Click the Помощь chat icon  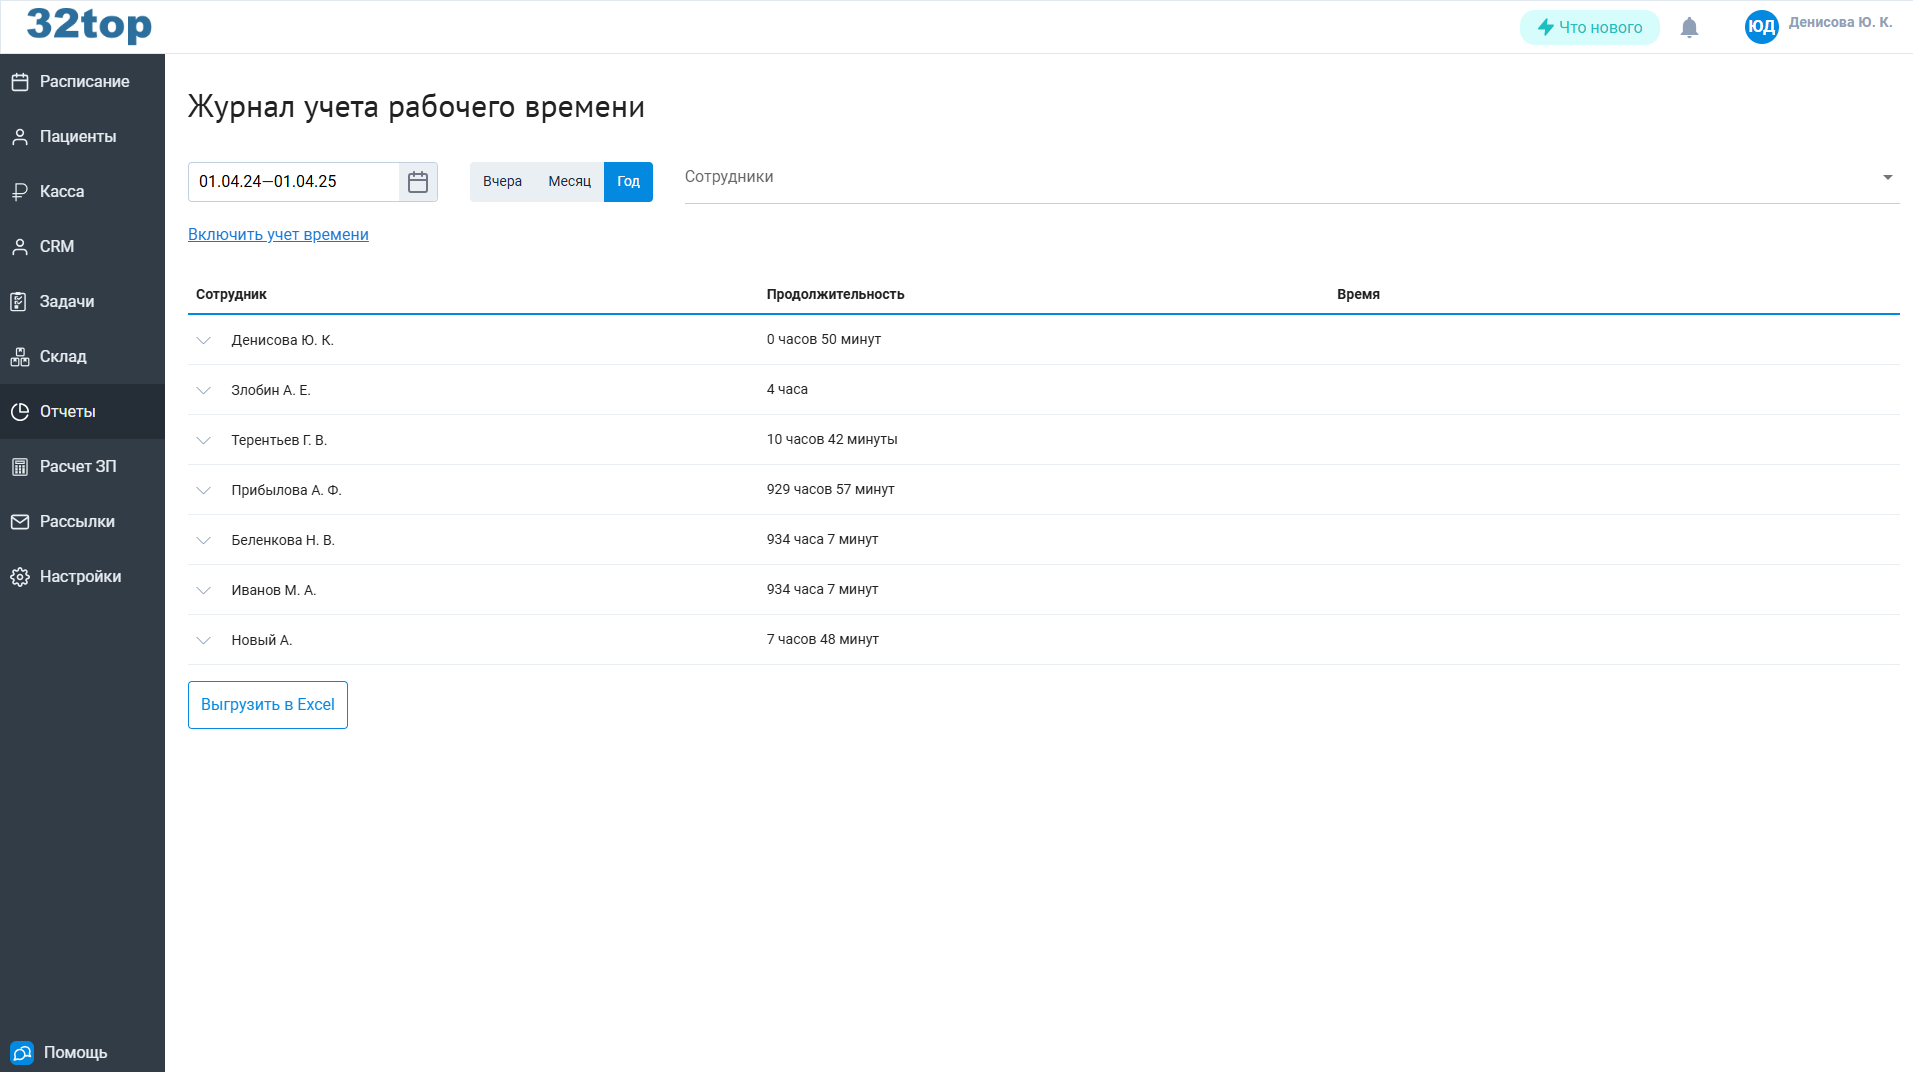pos(22,1053)
